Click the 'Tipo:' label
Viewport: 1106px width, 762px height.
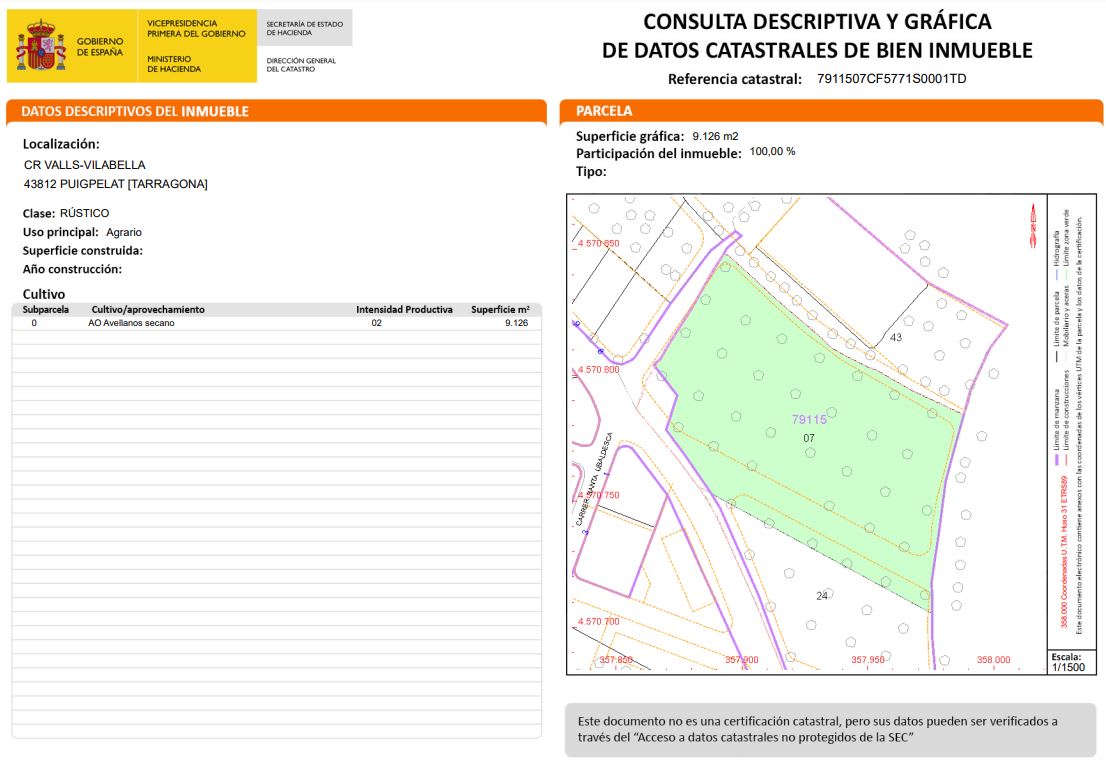591,171
